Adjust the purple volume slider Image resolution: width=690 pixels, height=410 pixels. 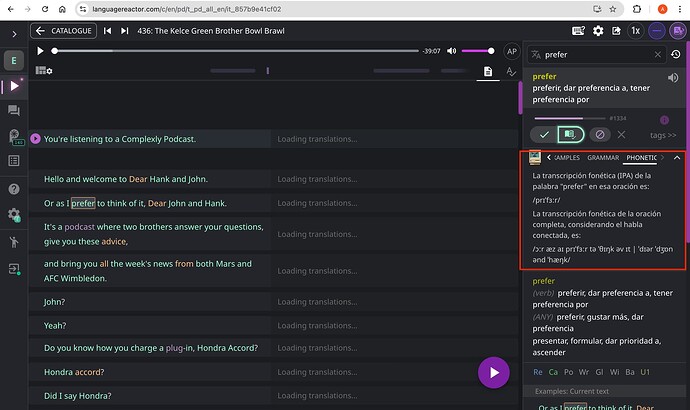point(478,51)
